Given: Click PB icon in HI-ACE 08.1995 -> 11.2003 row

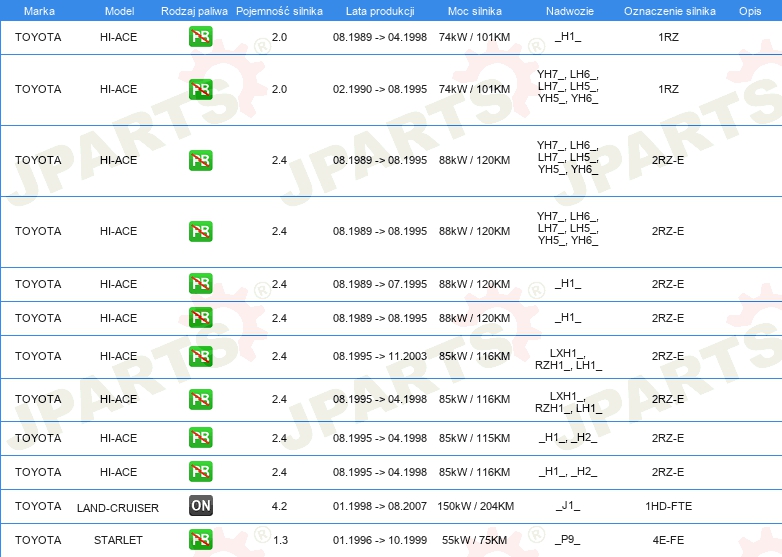Looking at the screenshot, I should click(x=200, y=356).
